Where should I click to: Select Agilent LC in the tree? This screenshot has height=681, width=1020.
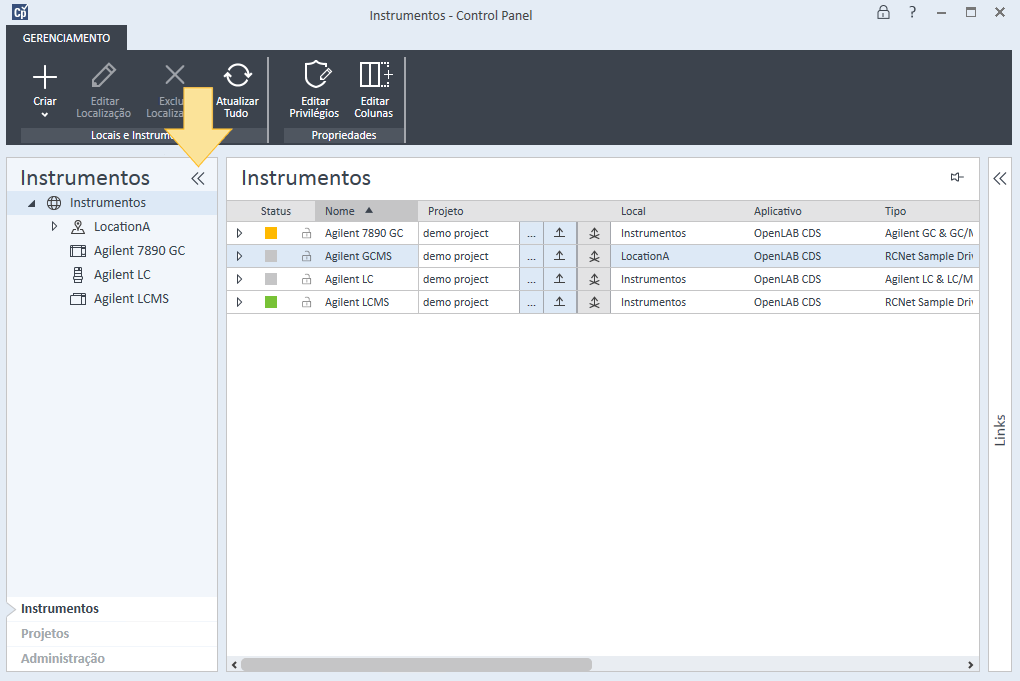pyautogui.click(x=122, y=274)
